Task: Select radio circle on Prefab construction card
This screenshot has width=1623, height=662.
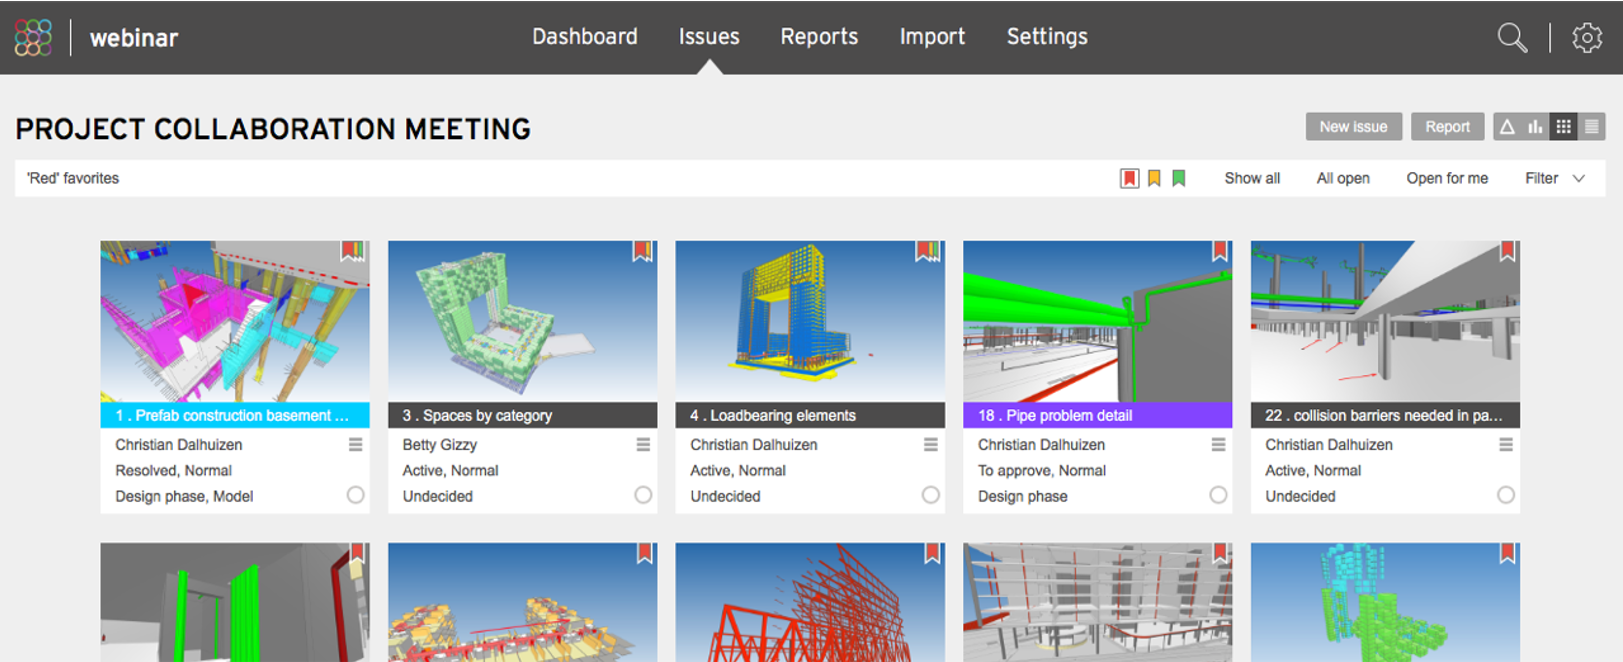Action: [x=355, y=495]
